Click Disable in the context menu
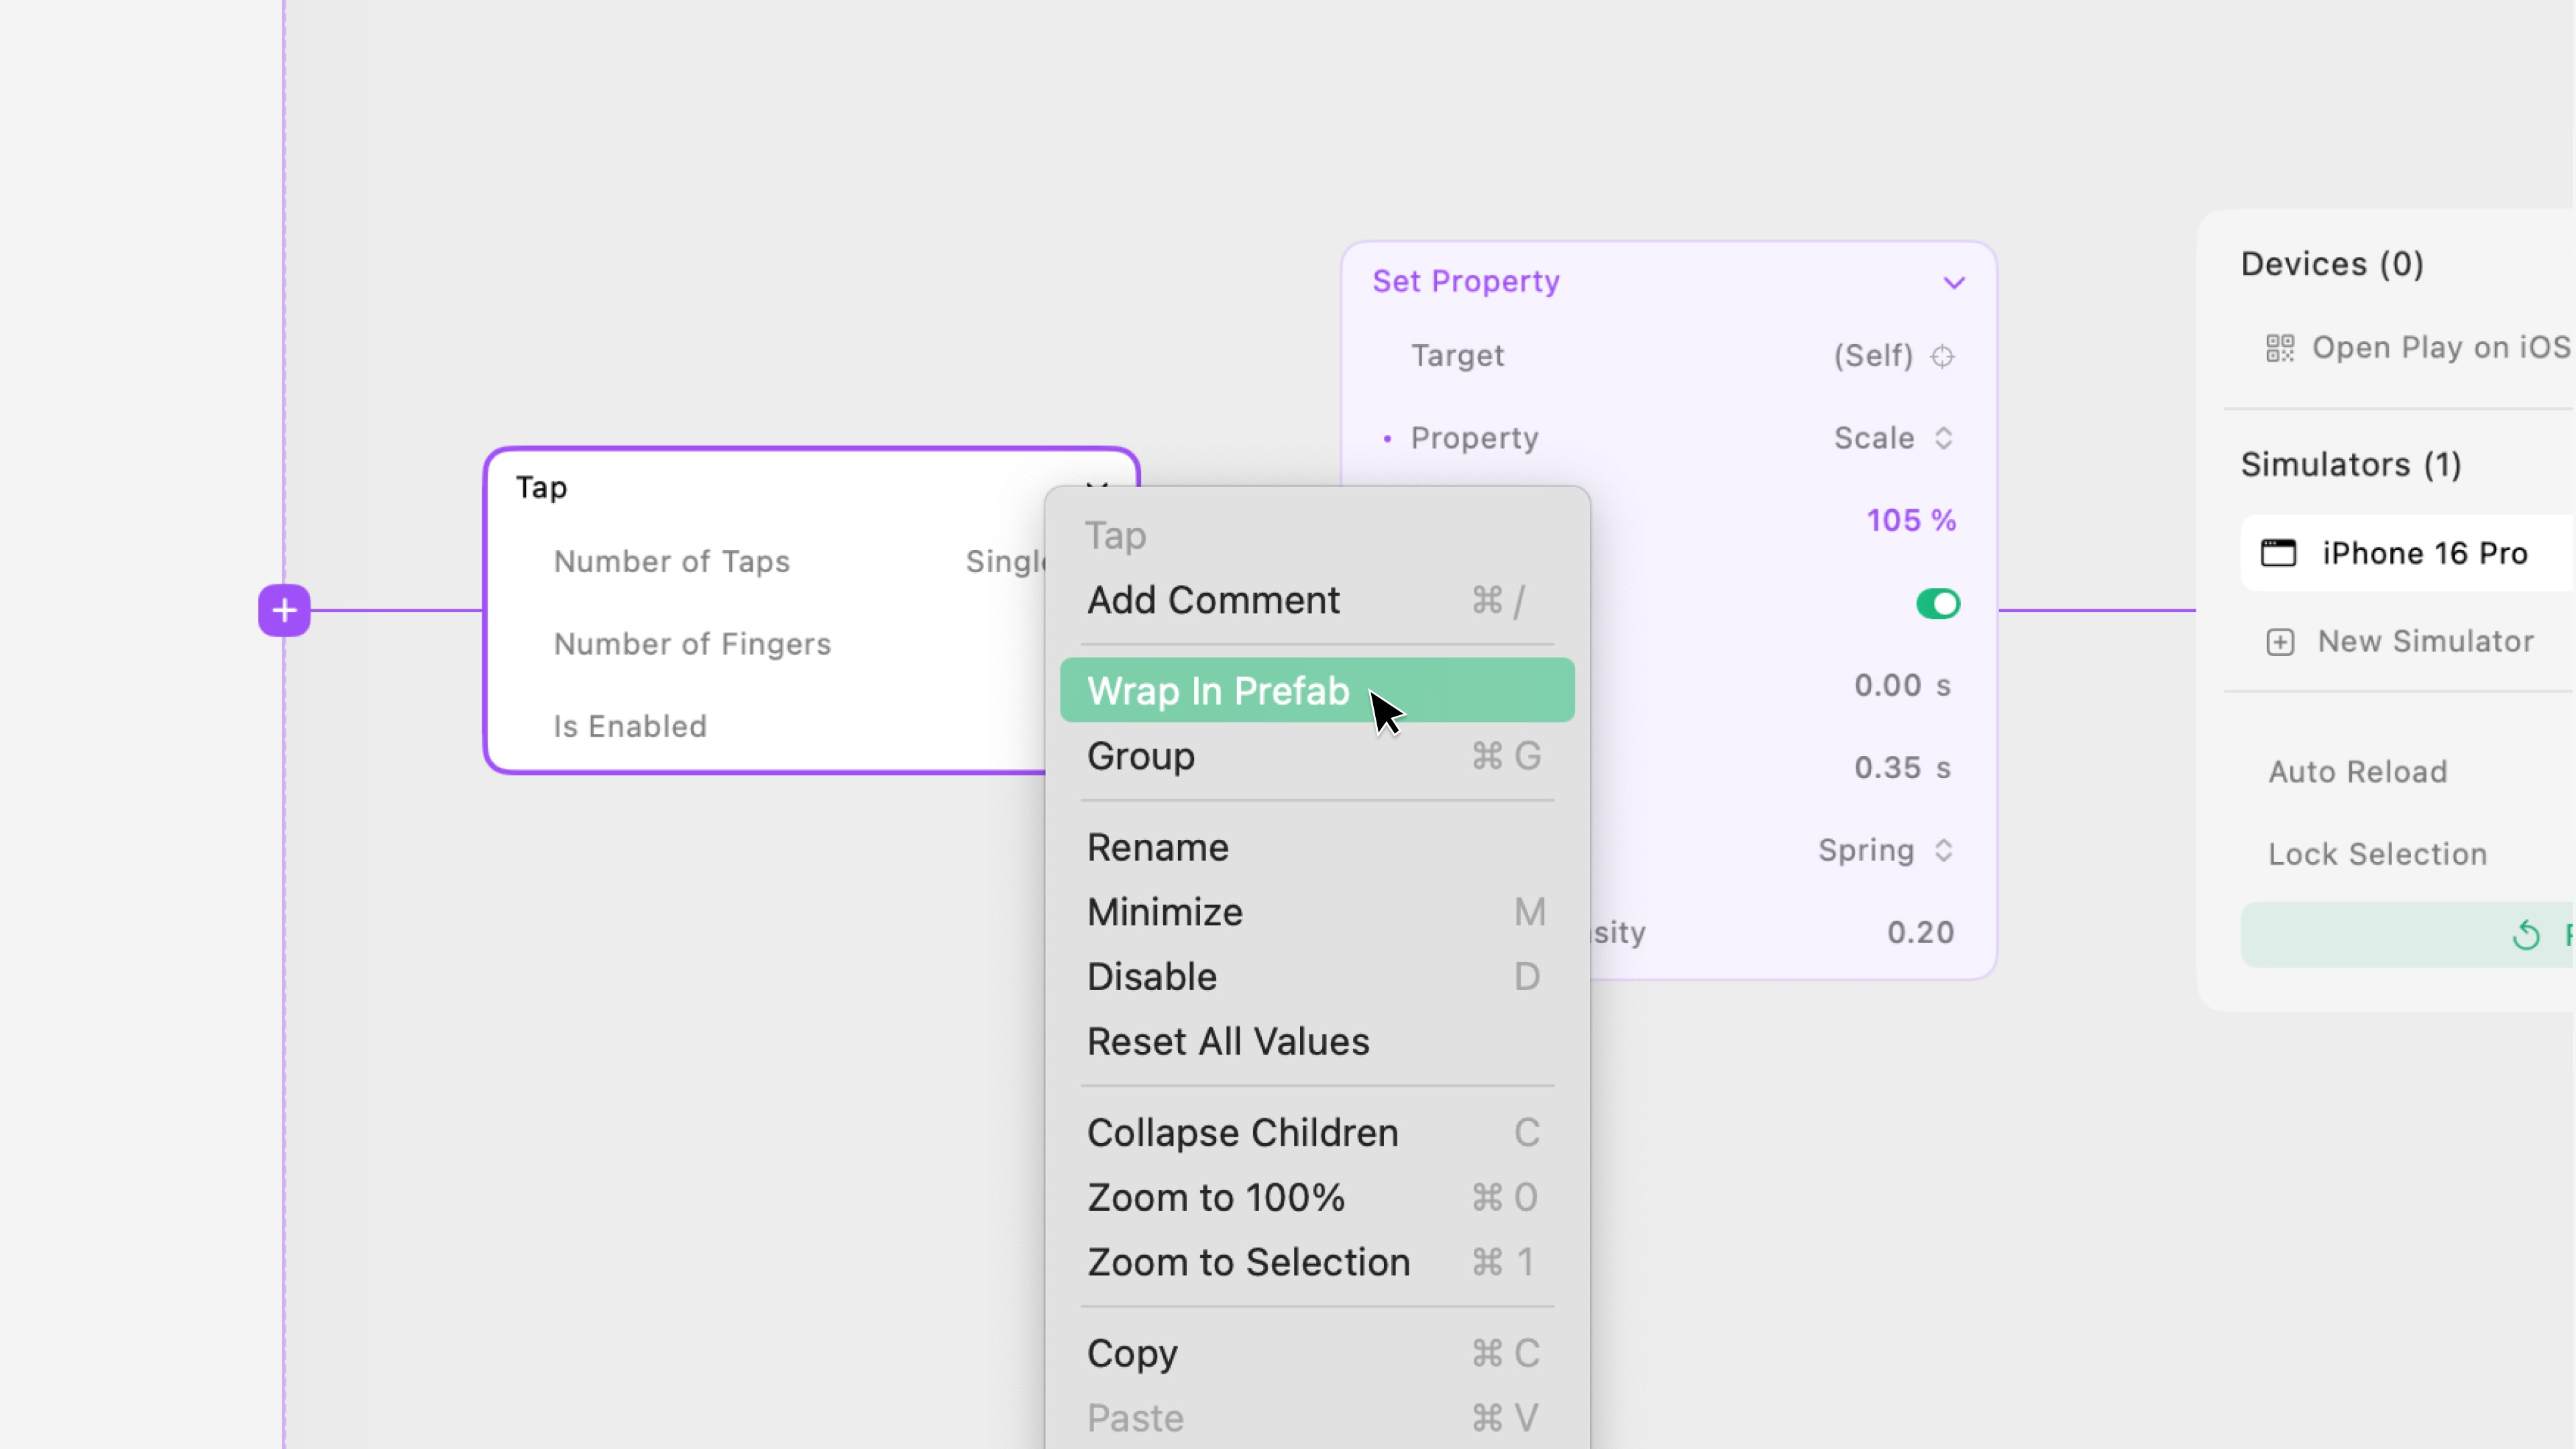 (1151, 976)
